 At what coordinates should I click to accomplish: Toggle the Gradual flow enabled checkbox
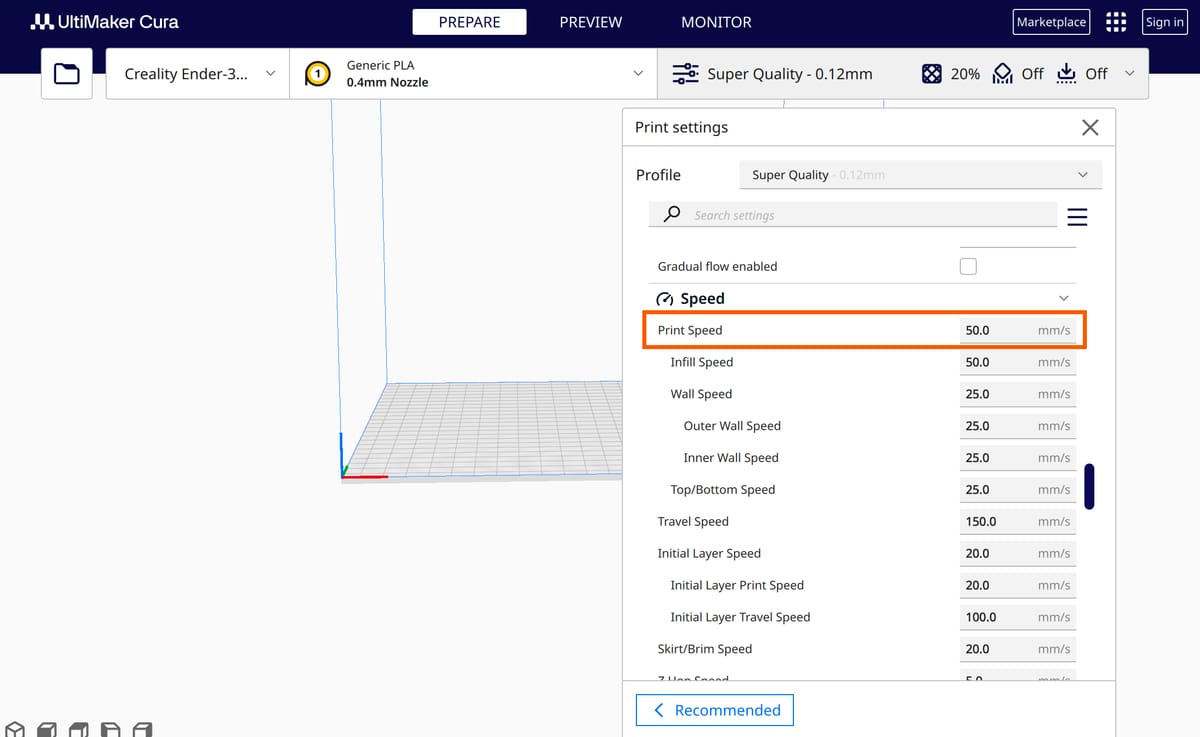point(968,266)
